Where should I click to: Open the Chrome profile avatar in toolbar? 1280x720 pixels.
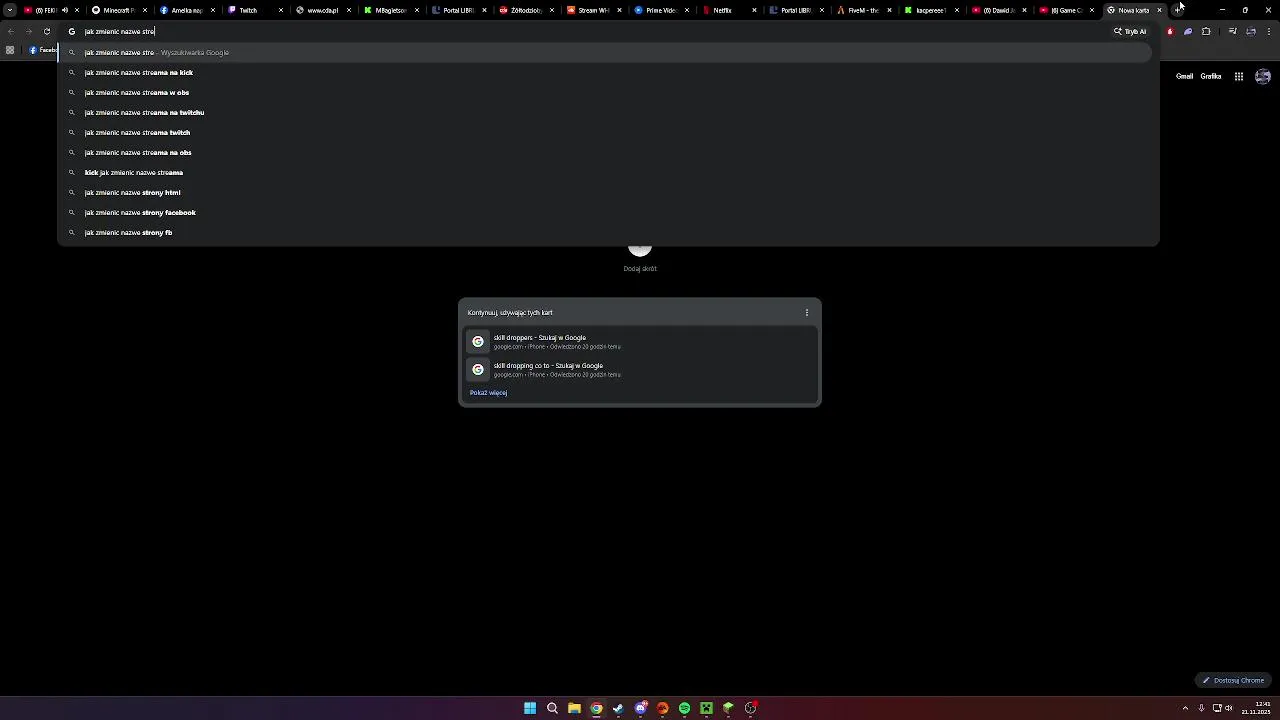[x=1250, y=31]
